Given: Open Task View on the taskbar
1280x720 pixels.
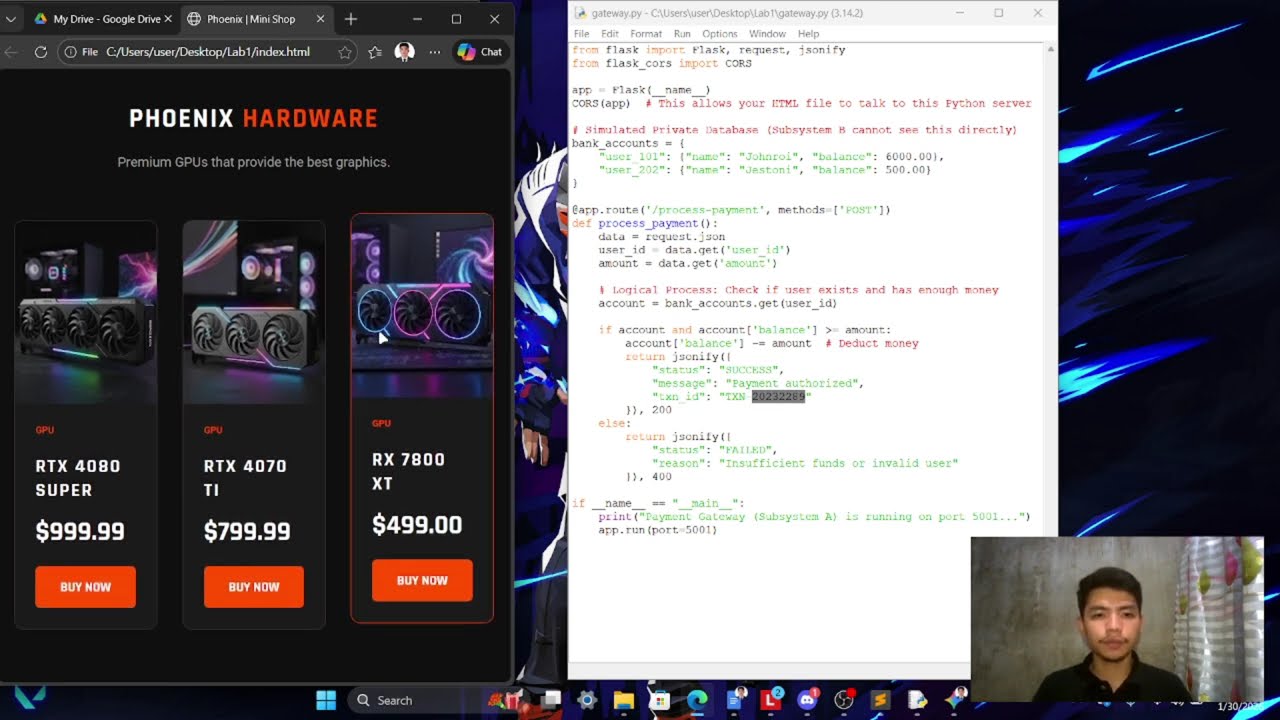Looking at the screenshot, I should tap(552, 700).
